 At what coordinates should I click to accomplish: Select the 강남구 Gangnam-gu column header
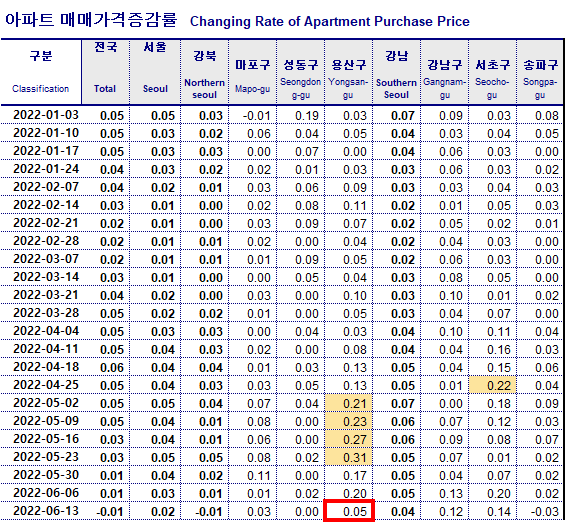point(445,72)
